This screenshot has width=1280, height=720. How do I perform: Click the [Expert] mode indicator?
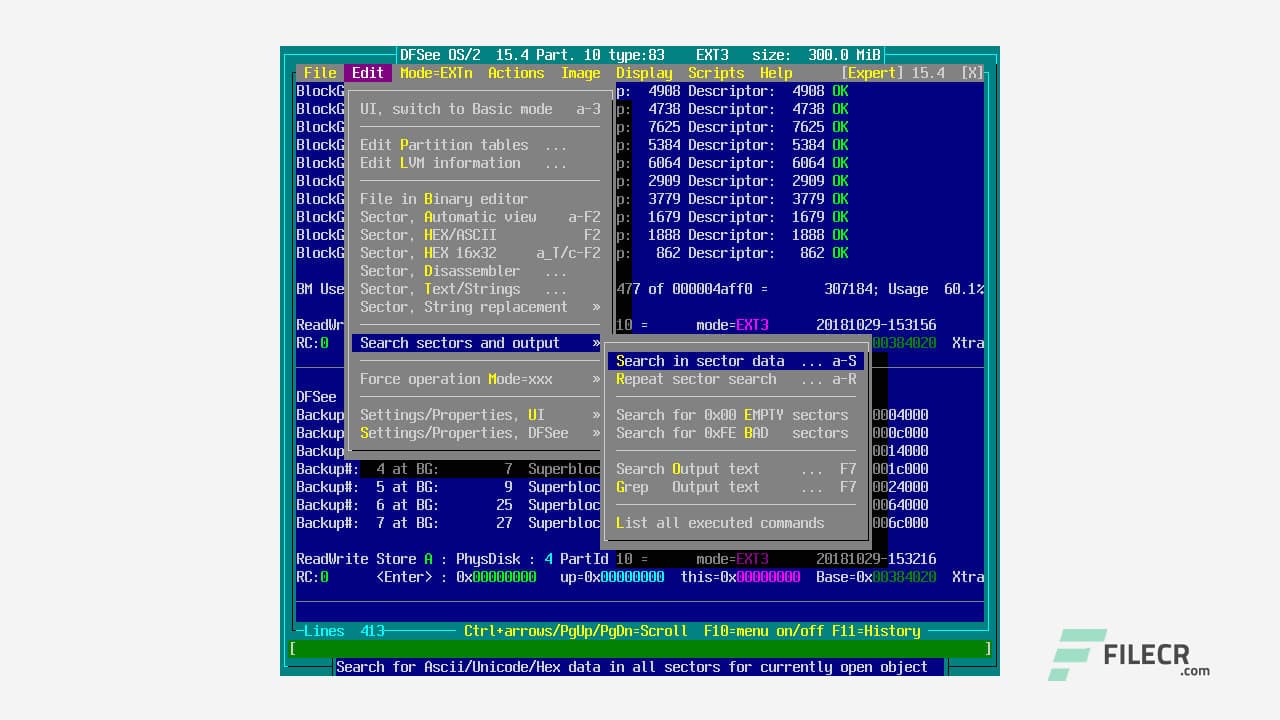click(x=871, y=72)
